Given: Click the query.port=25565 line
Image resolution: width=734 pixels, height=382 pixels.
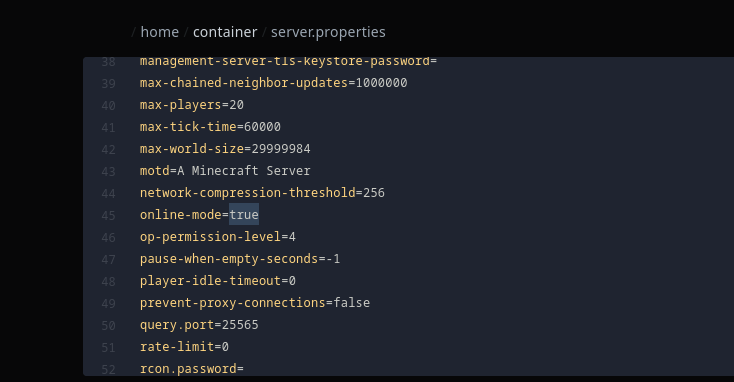Looking at the screenshot, I should (199, 325).
